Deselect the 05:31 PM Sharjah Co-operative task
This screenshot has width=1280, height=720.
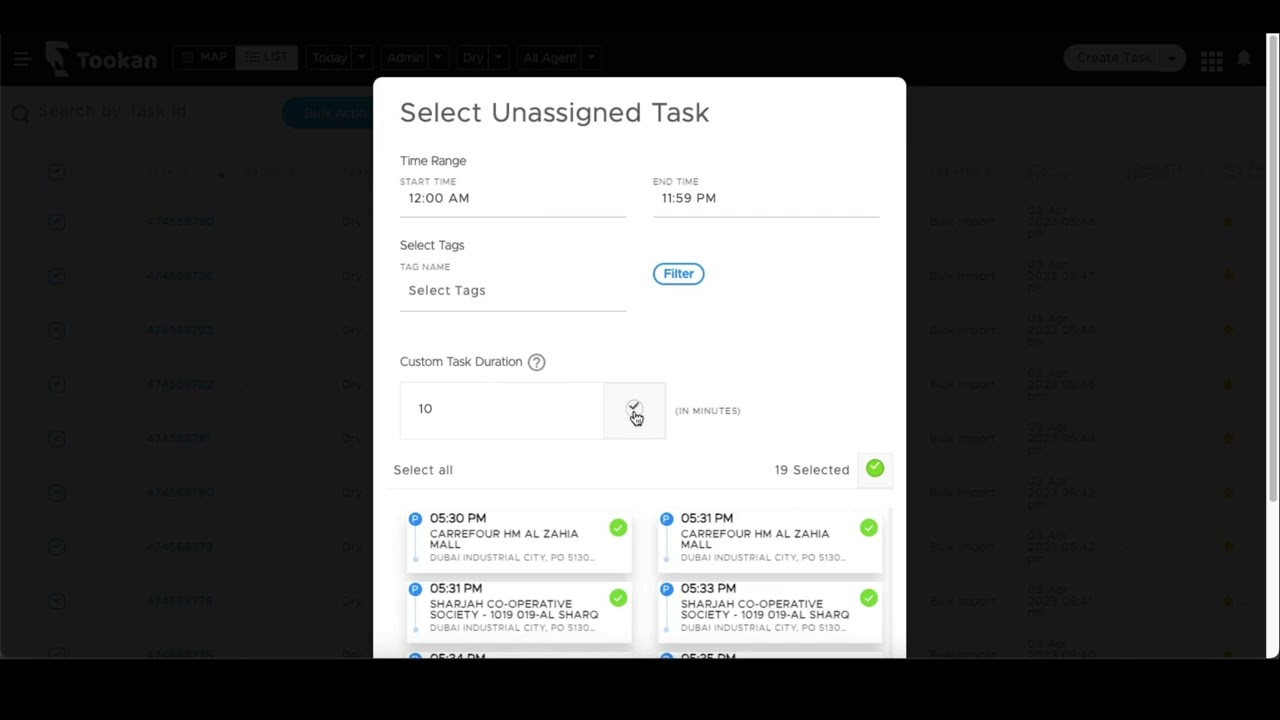click(618, 597)
